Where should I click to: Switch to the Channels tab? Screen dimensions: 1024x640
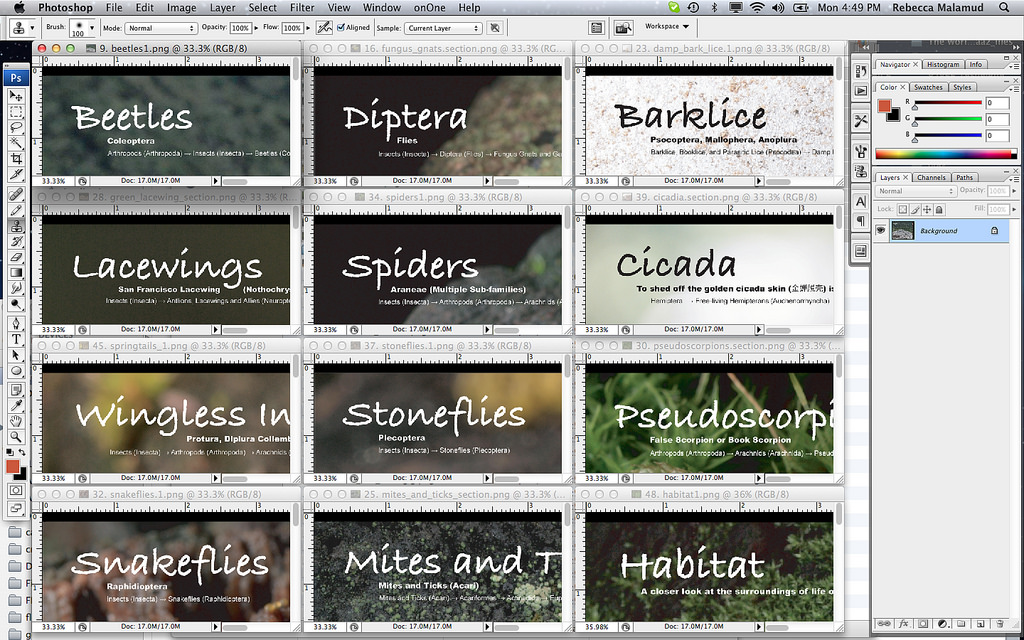[x=931, y=178]
